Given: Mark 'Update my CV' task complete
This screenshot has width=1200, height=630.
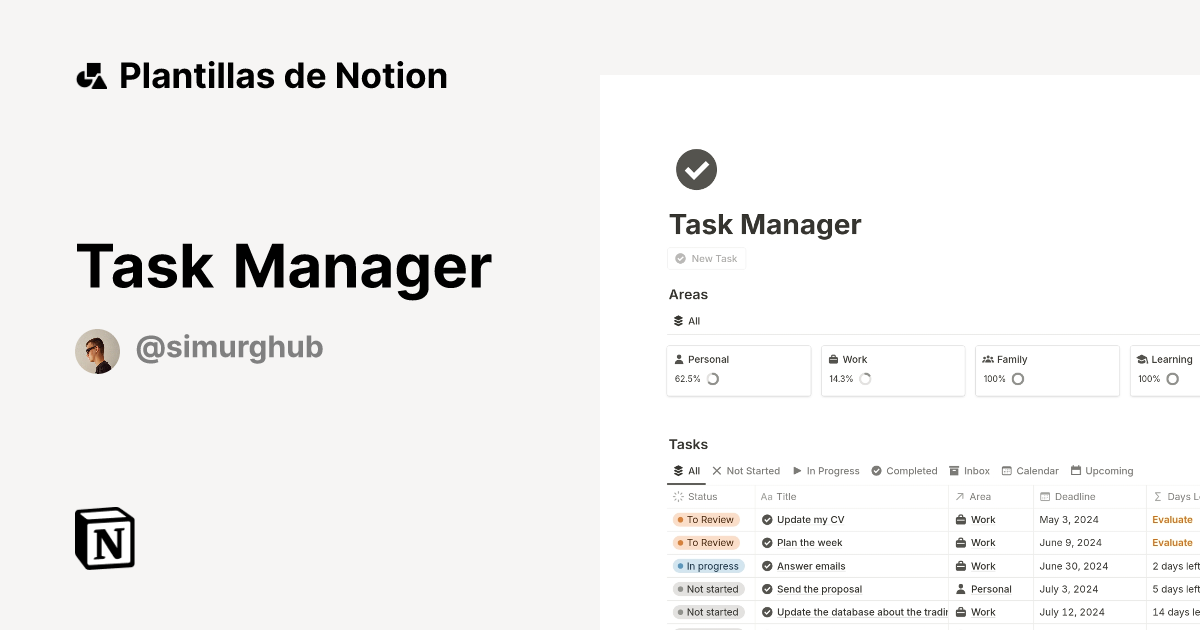Looking at the screenshot, I should 767,519.
